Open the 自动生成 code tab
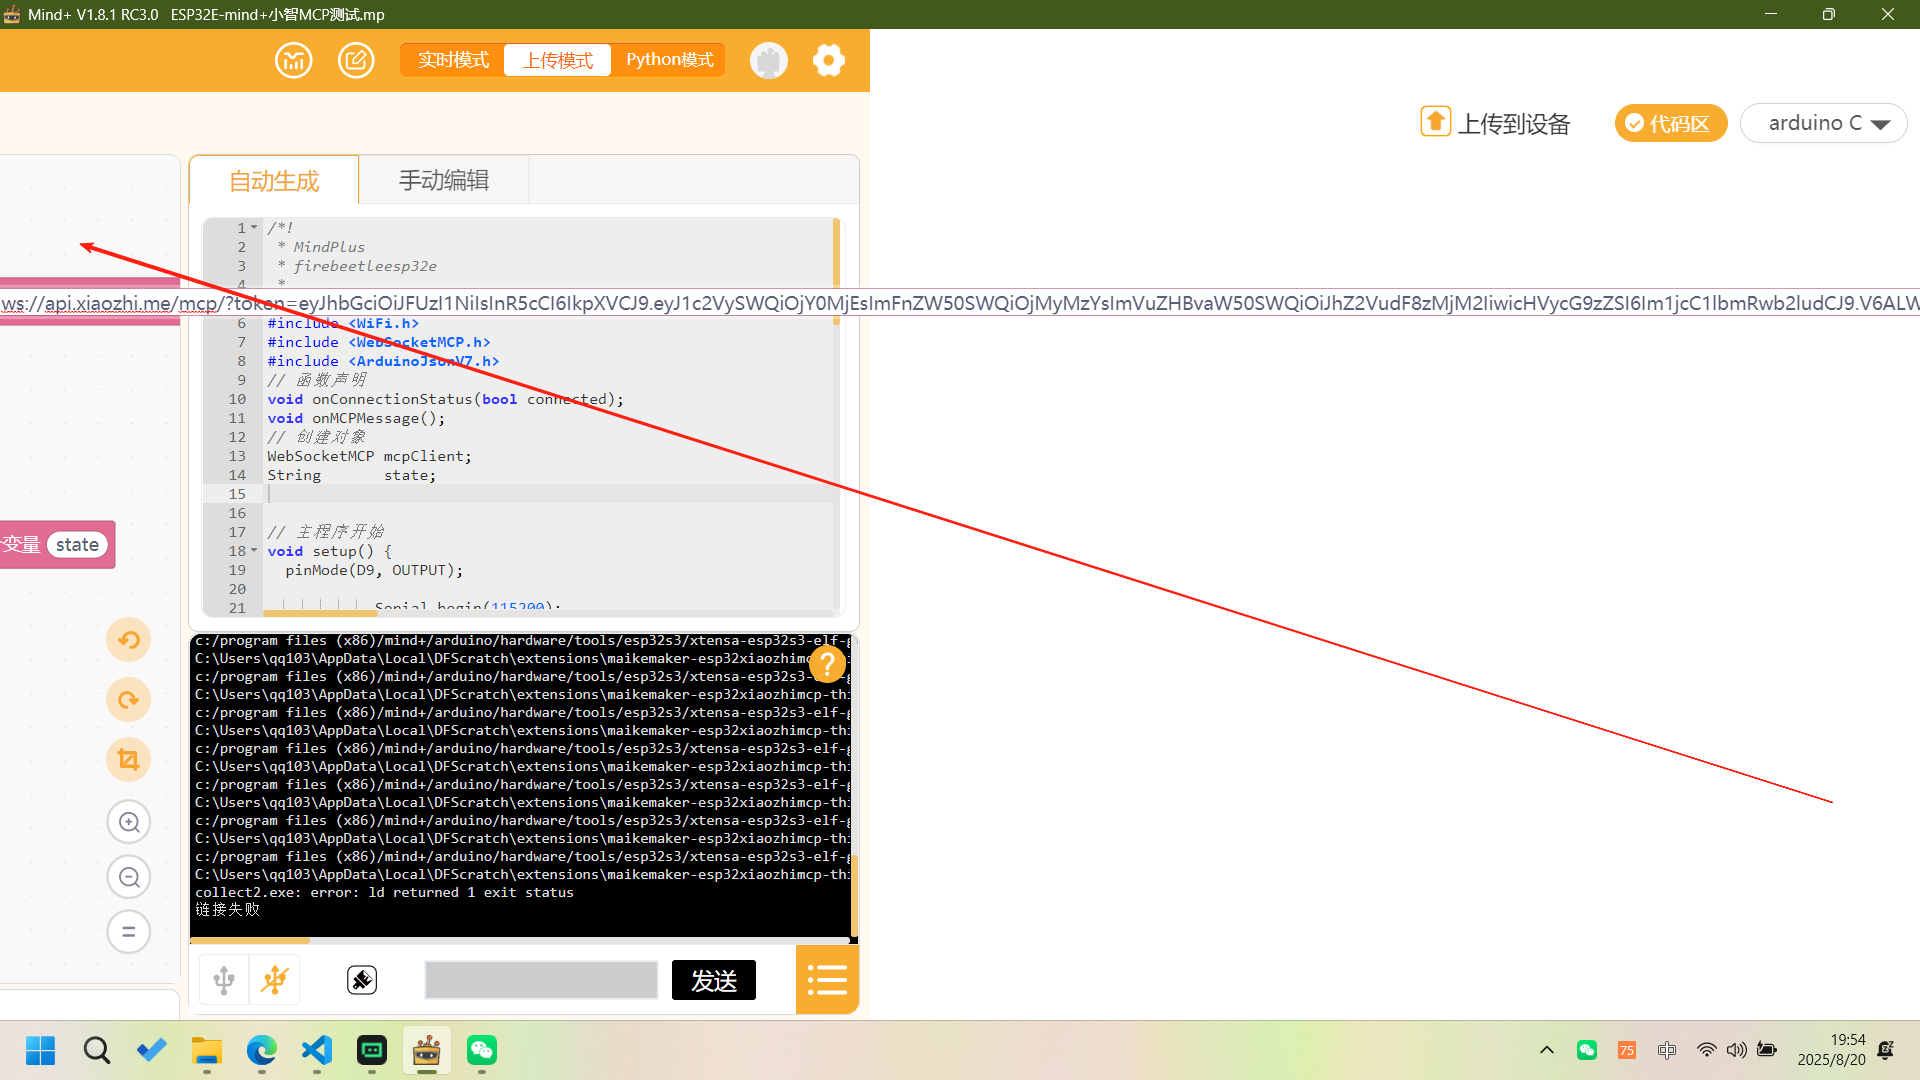Viewport: 1920px width, 1080px height. click(274, 180)
